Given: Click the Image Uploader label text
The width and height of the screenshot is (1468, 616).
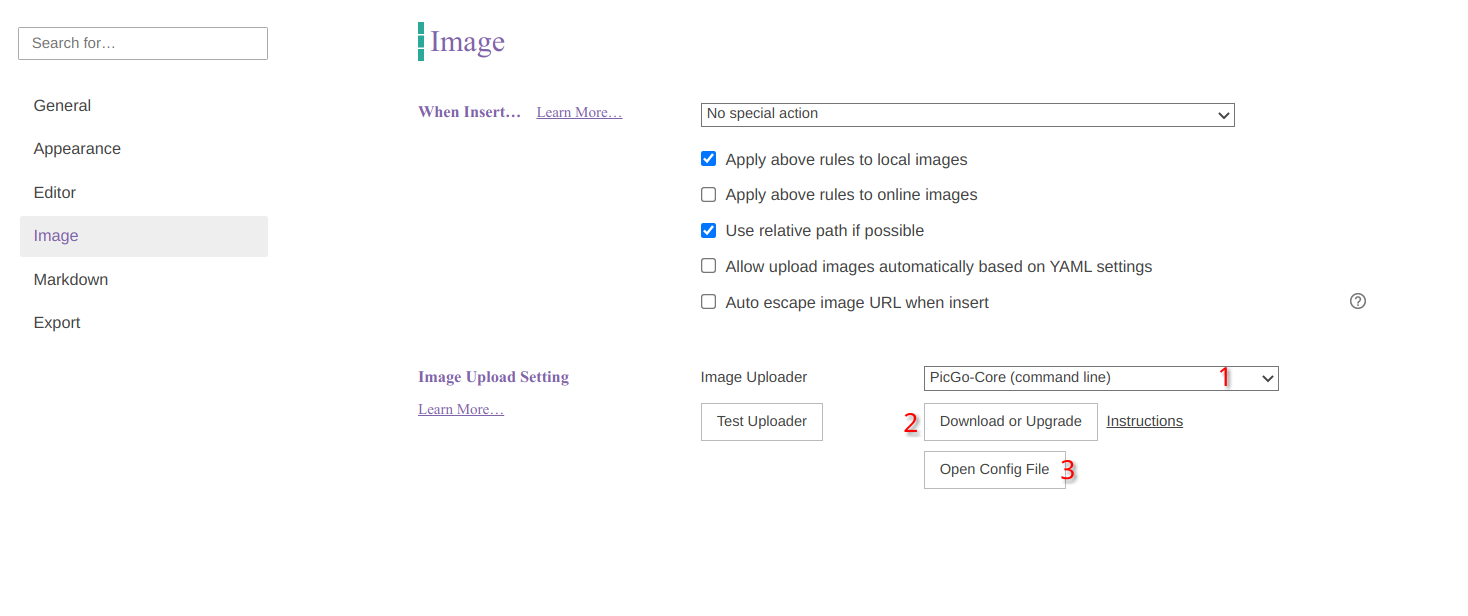Looking at the screenshot, I should click(x=754, y=377).
